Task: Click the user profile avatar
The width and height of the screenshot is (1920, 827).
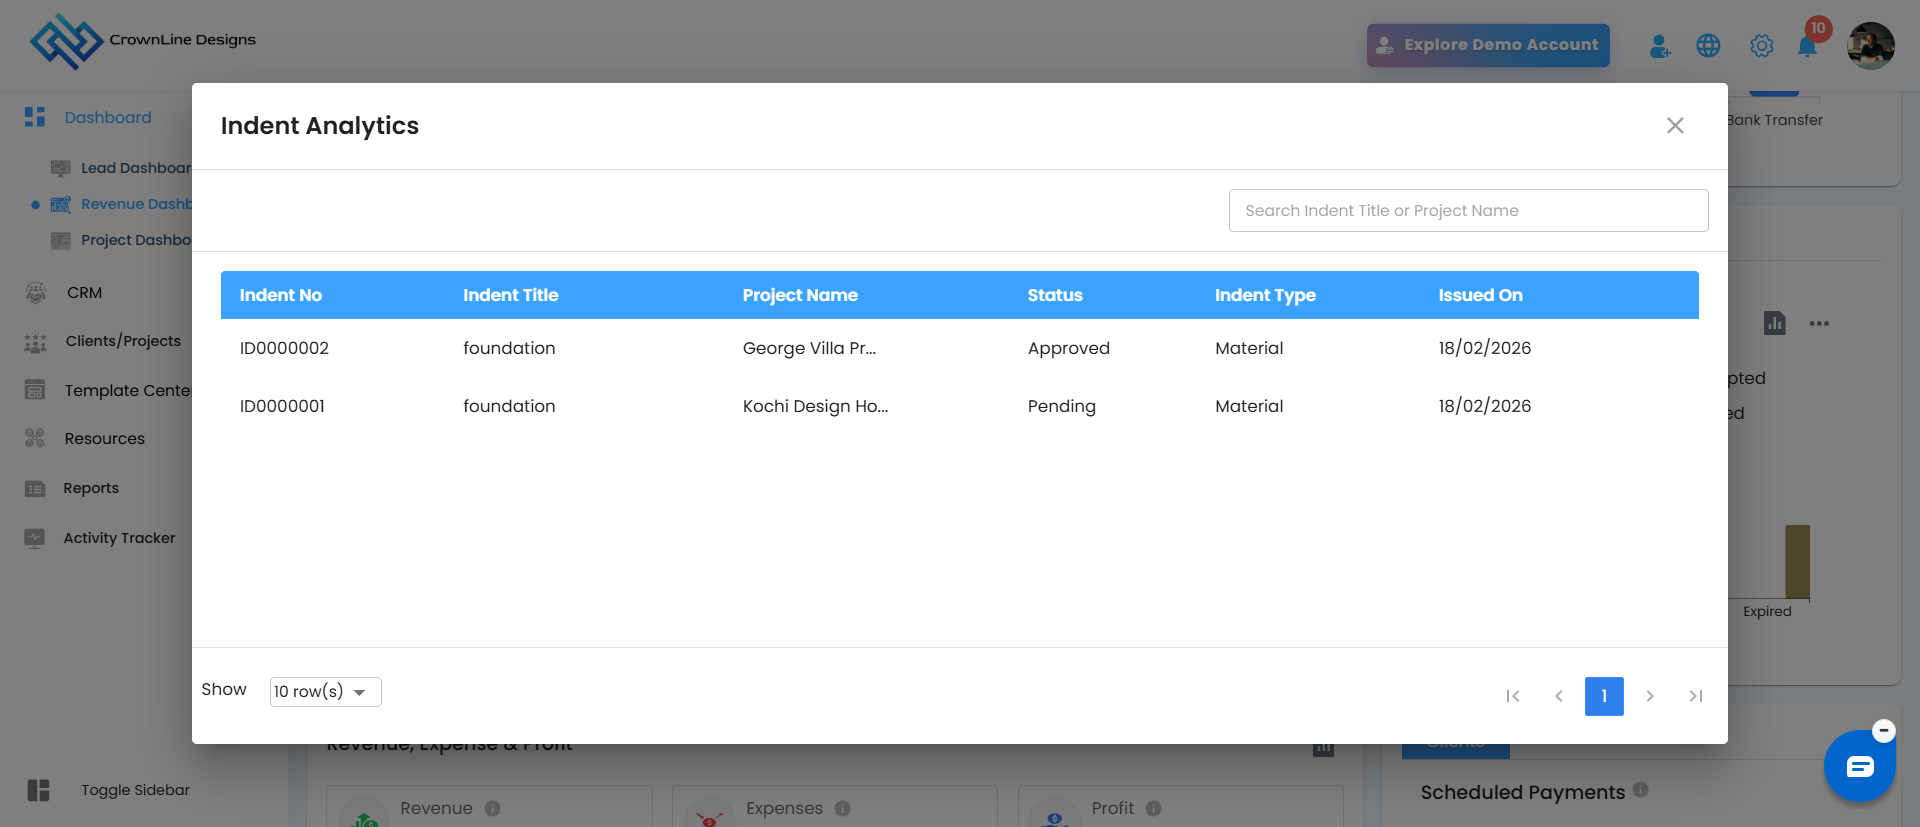Action: tap(1870, 46)
